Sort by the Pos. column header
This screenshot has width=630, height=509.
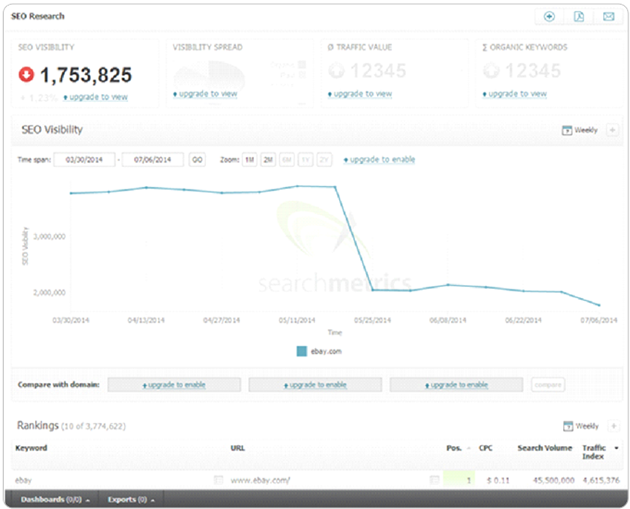click(454, 448)
